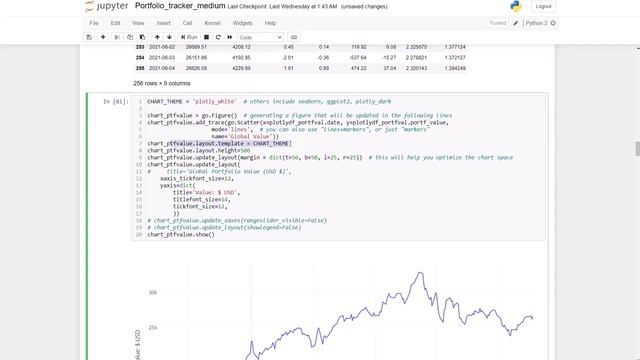Click the title='Value: $ USD' code line
The width and height of the screenshot is (640, 360).
pyautogui.click(x=206, y=193)
